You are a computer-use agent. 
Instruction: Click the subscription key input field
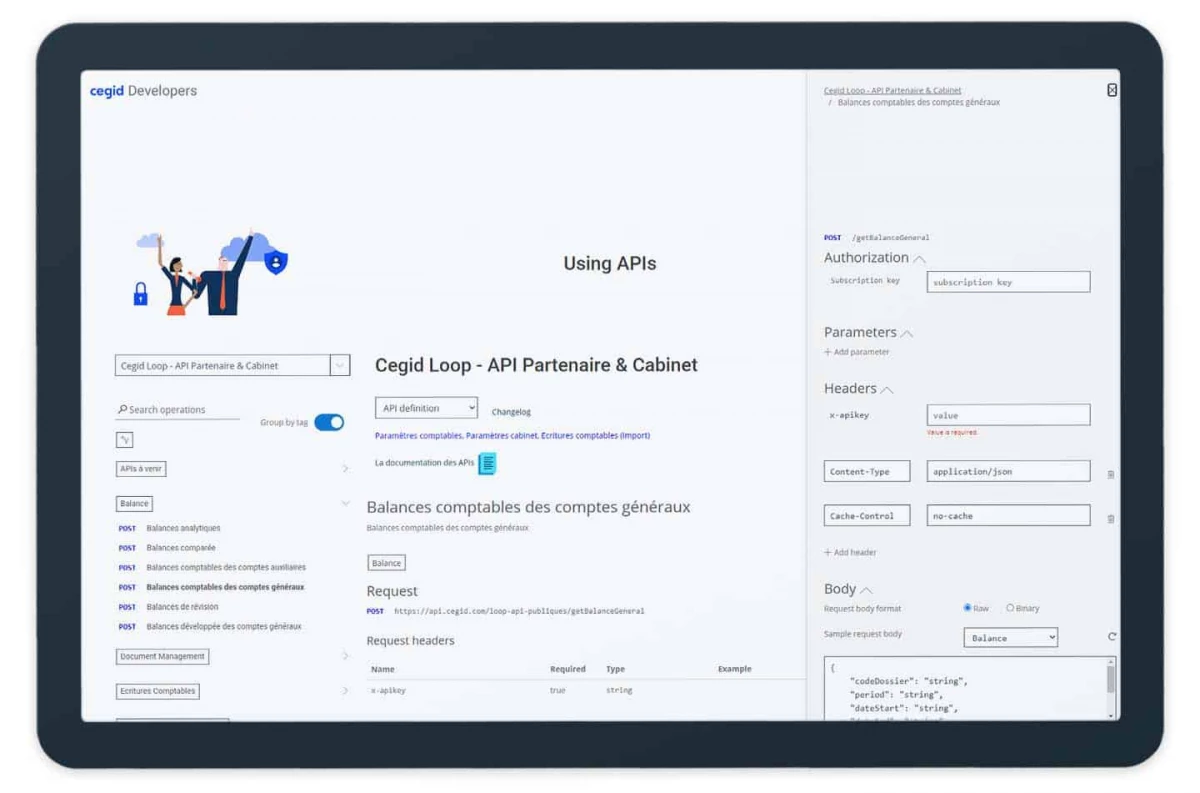click(1007, 281)
